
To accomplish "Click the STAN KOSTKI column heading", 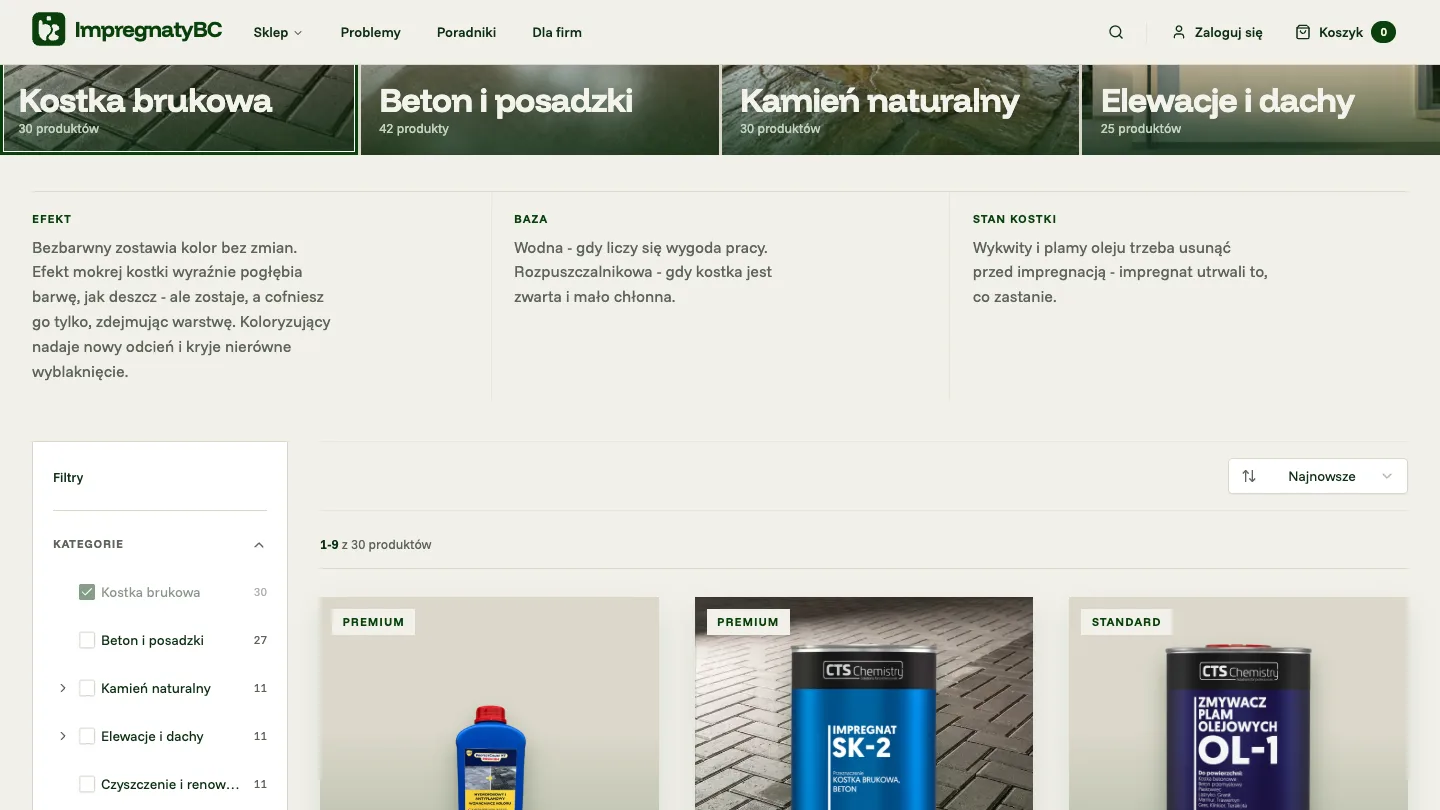I will tap(1014, 219).
